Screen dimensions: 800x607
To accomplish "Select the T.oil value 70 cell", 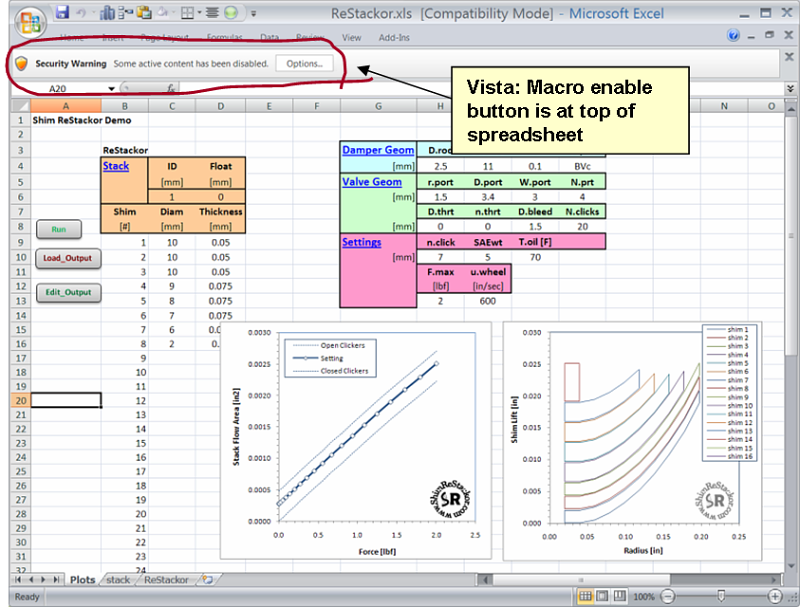I will coord(535,257).
